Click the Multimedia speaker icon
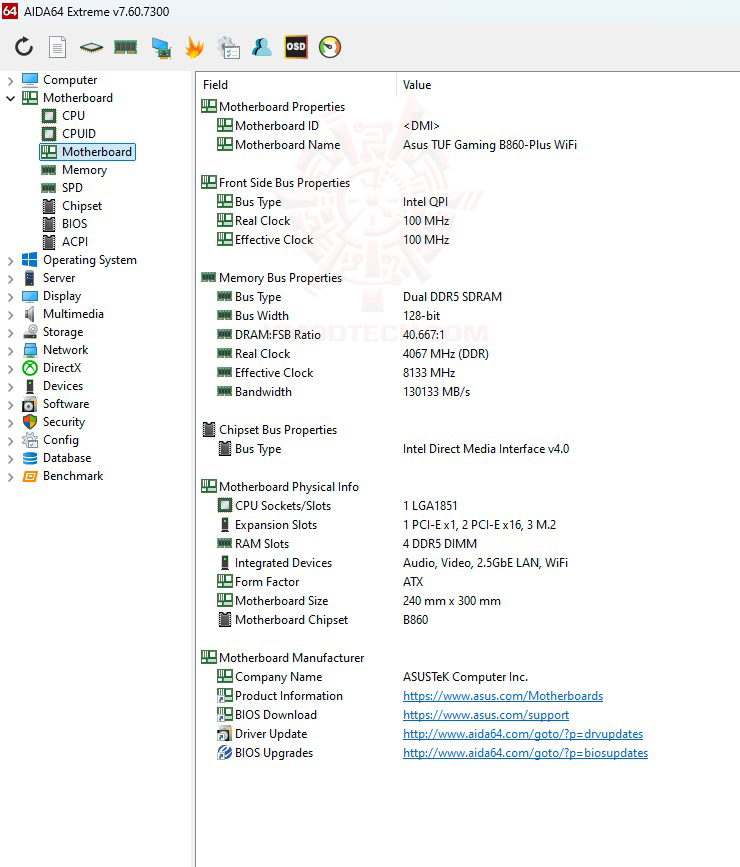This screenshot has width=740, height=867. click(30, 314)
